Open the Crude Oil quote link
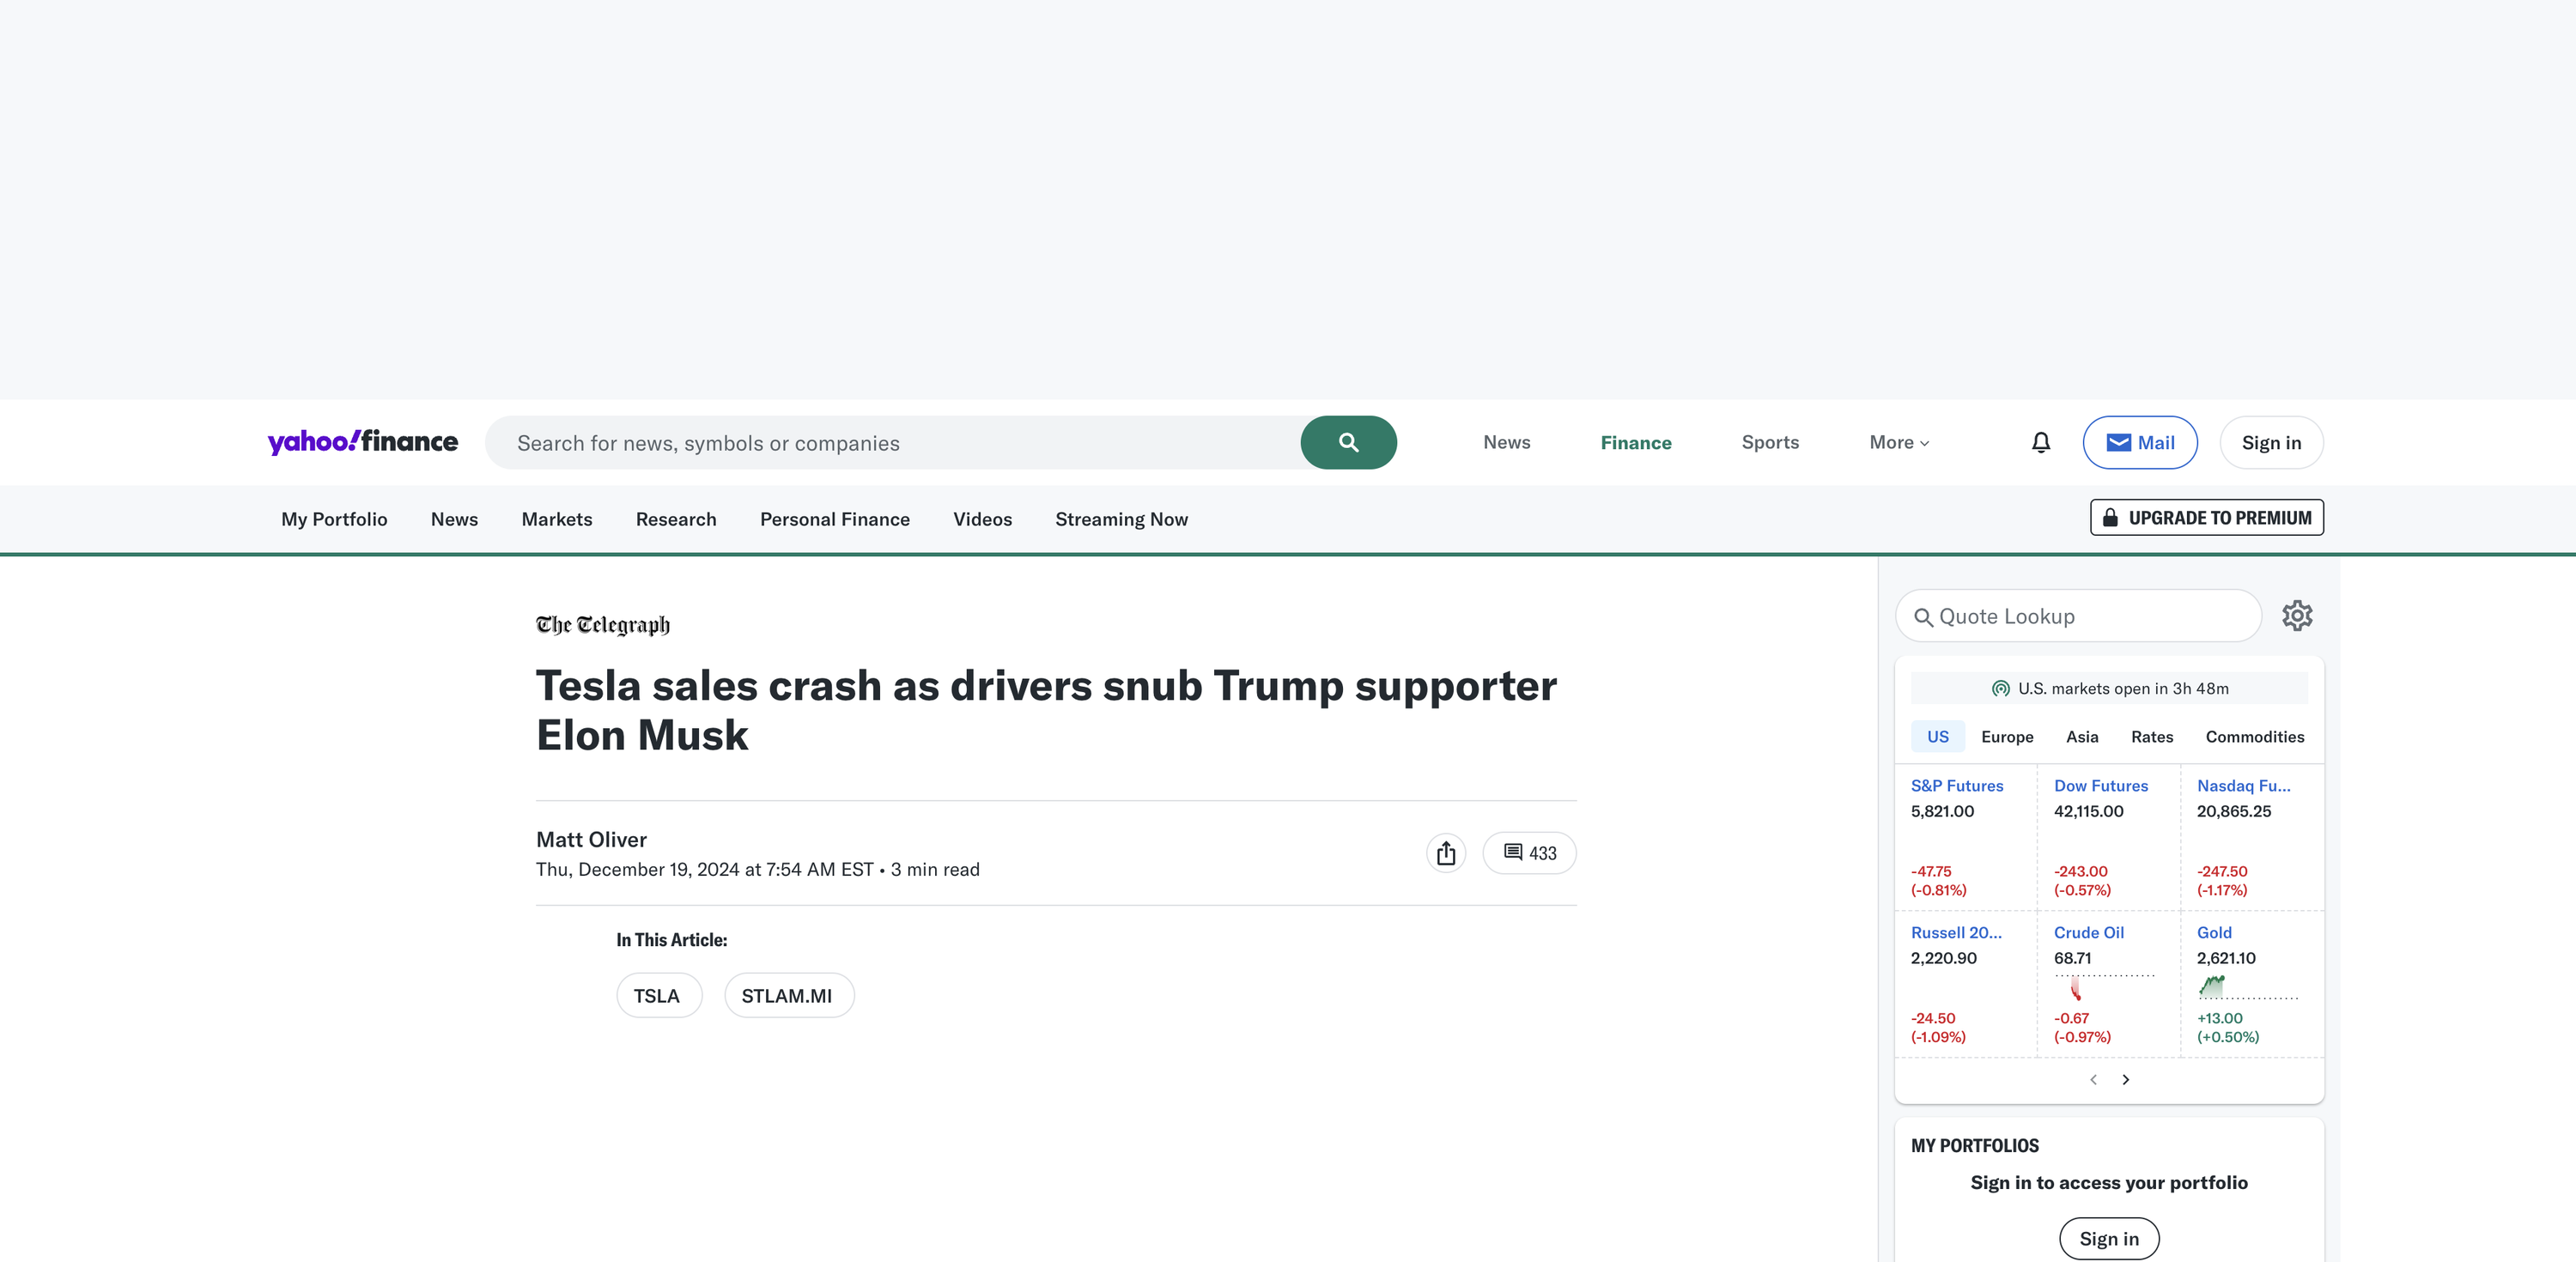2576x1262 pixels. 2088,932
